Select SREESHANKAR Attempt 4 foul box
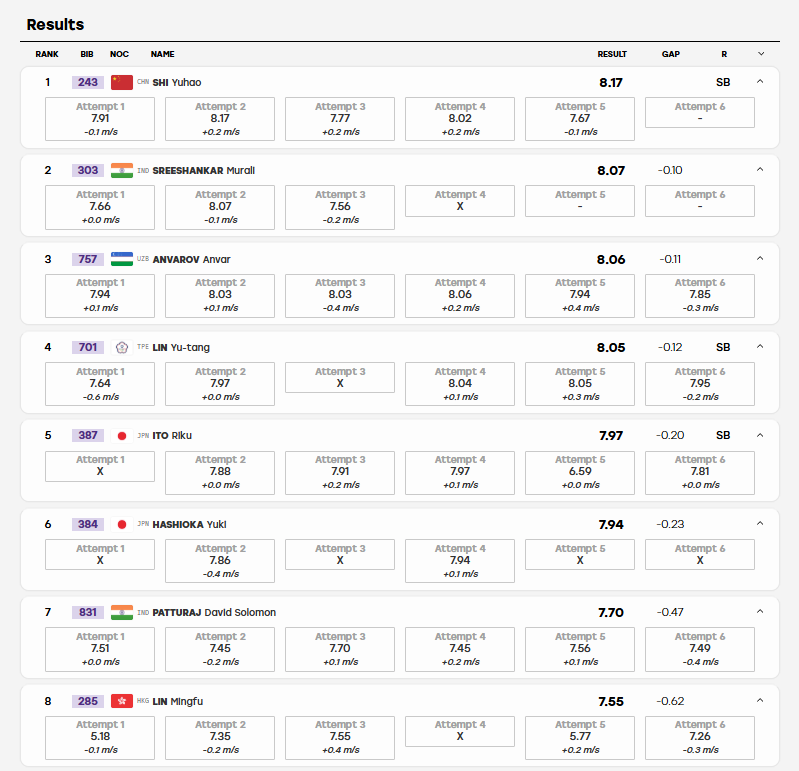The width and height of the screenshot is (799, 771). click(x=460, y=201)
